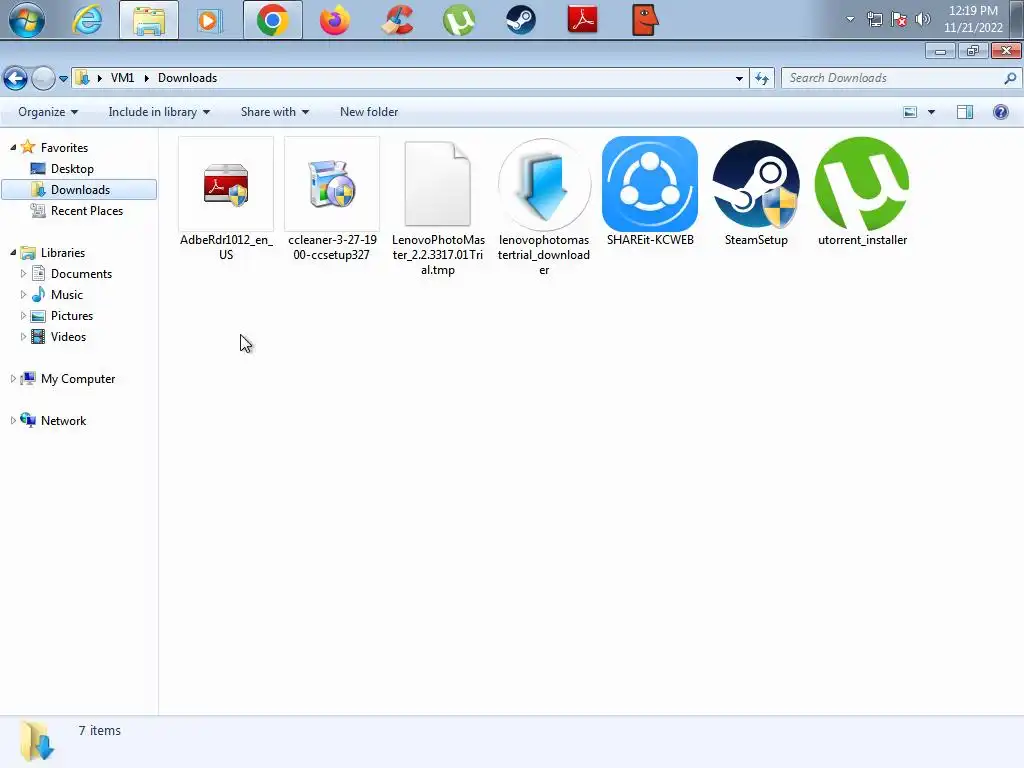The image size is (1024, 768).
Task: Select My Computer in sidebar
Action: coord(78,379)
